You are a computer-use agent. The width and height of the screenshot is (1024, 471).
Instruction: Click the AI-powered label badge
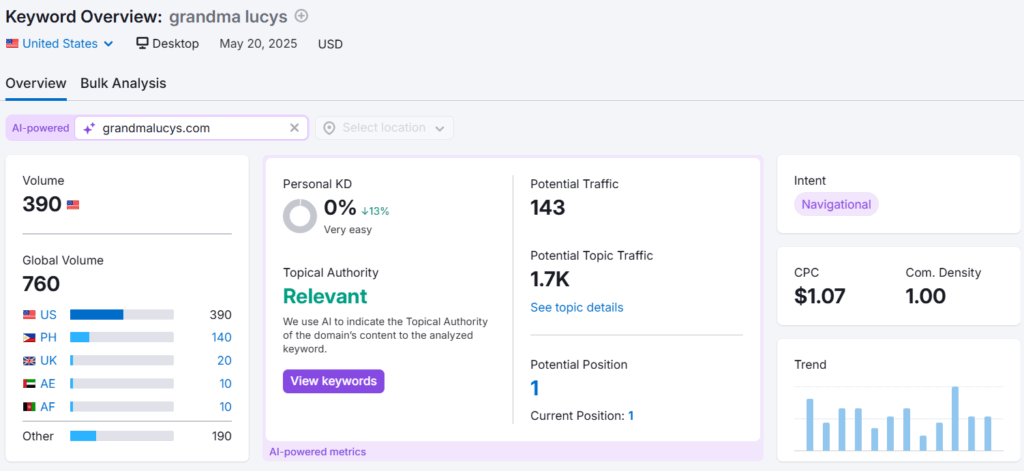click(40, 128)
